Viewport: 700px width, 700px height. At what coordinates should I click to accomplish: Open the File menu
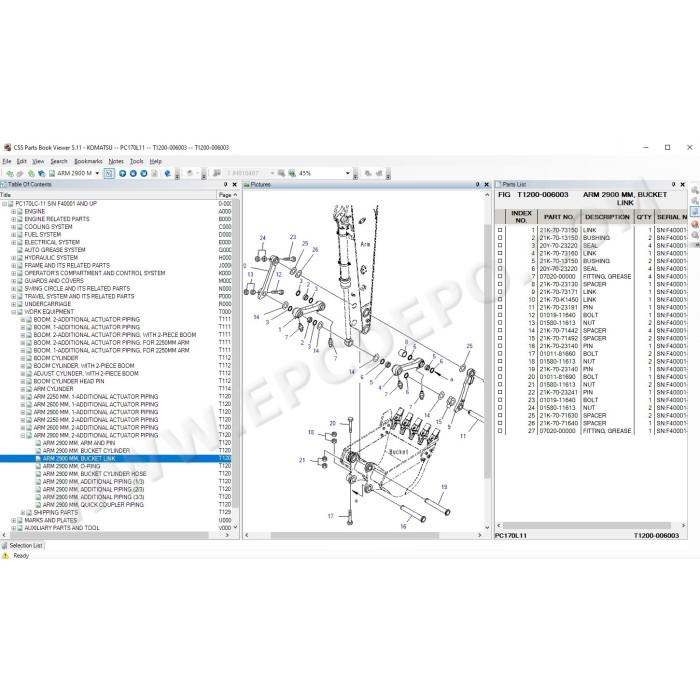(x=7, y=161)
